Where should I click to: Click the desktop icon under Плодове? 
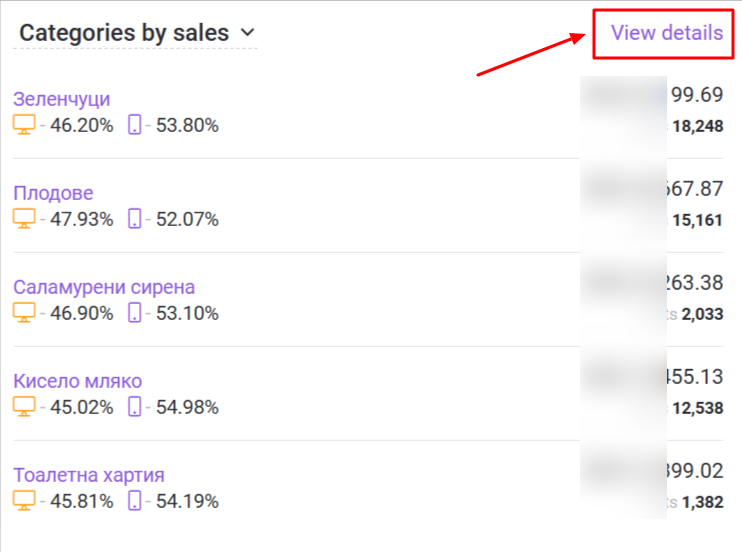click(x=24, y=219)
